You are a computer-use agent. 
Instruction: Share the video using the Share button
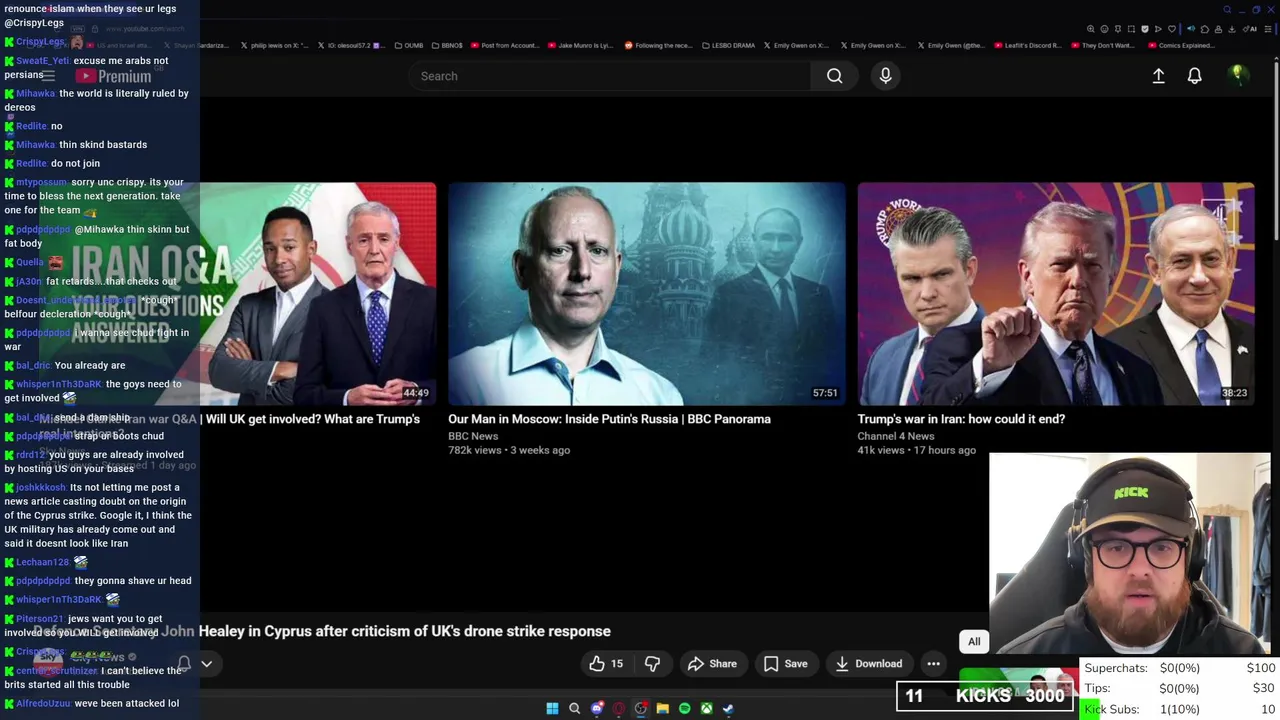click(712, 664)
